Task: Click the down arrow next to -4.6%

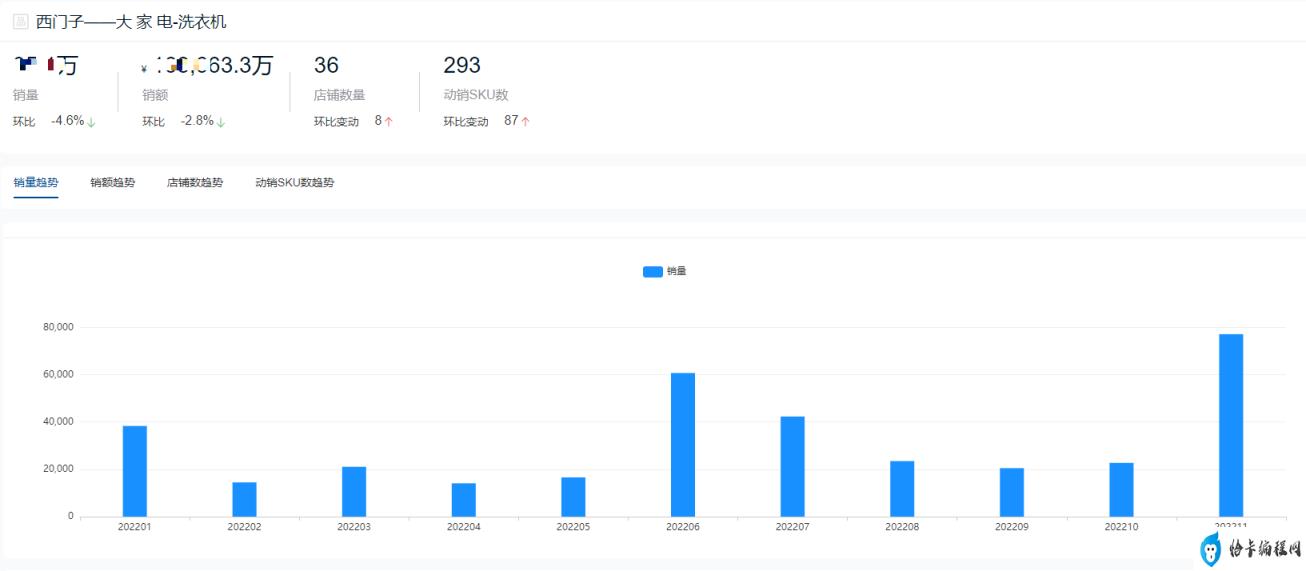Action: tap(92, 122)
